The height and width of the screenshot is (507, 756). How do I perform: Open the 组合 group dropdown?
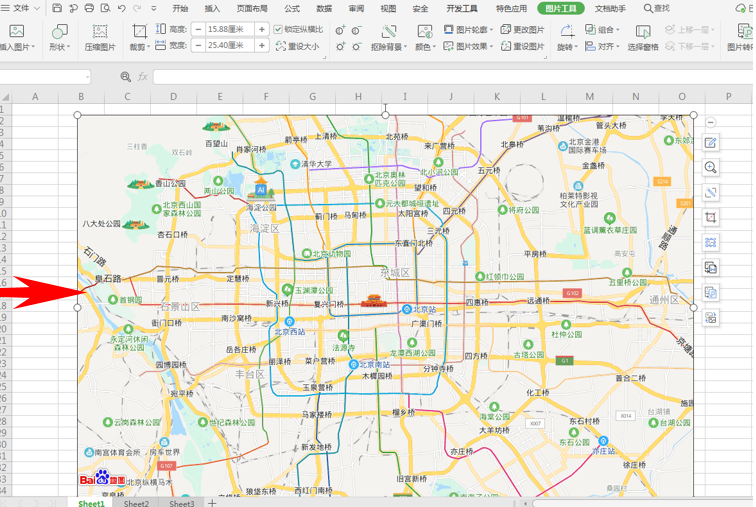click(x=602, y=29)
